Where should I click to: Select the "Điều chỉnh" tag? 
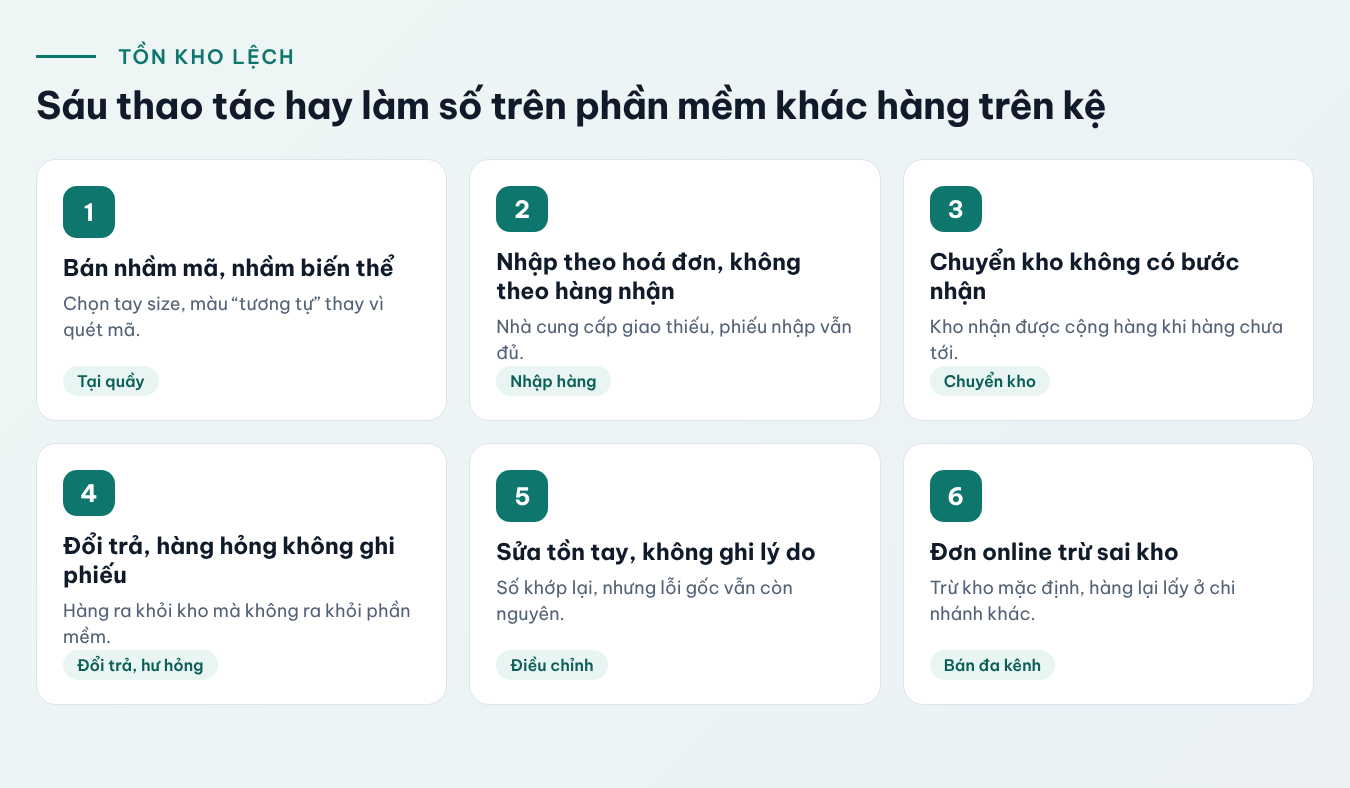tap(552, 665)
